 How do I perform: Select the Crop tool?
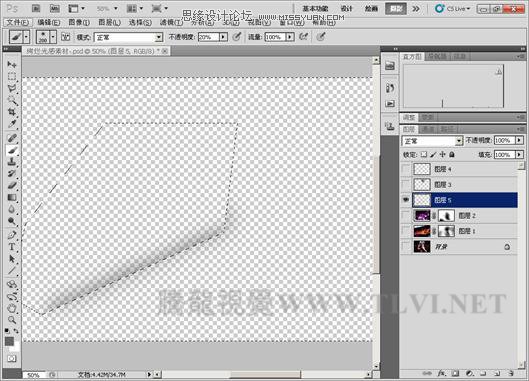click(12, 112)
